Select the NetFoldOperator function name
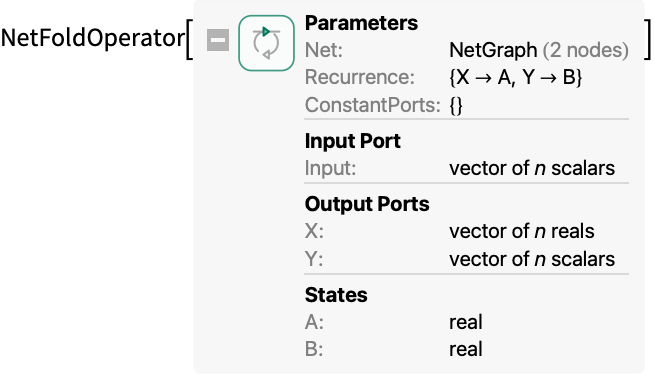The height and width of the screenshot is (375, 655). tap(93, 38)
